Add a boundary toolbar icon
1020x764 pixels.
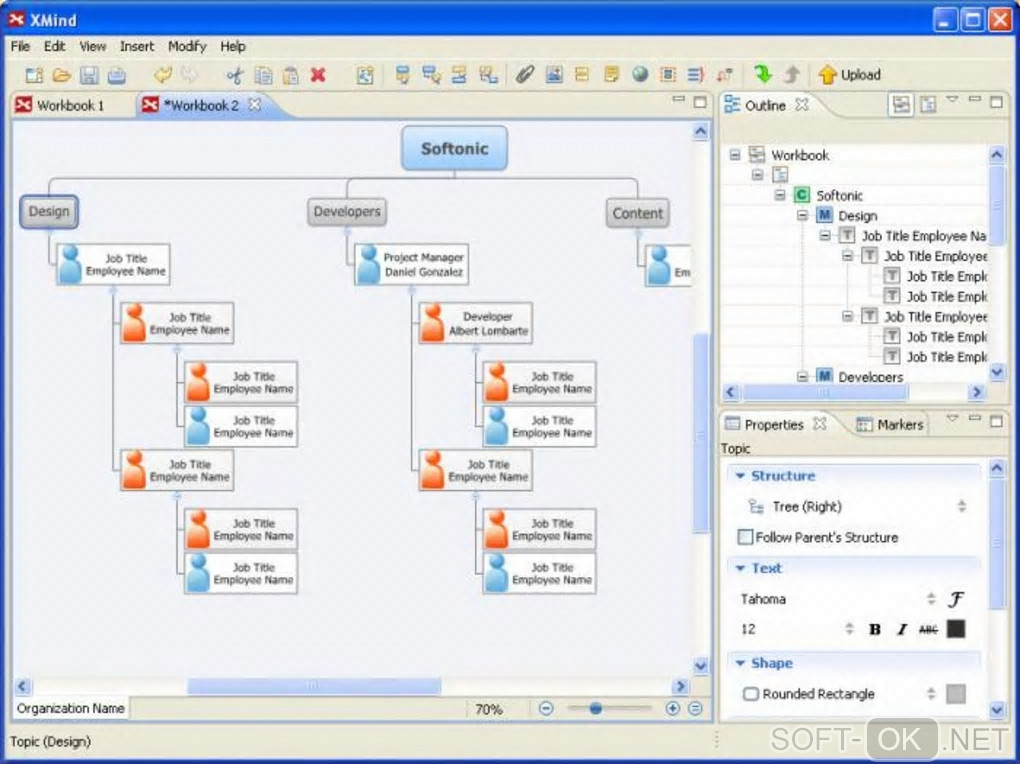[x=667, y=75]
